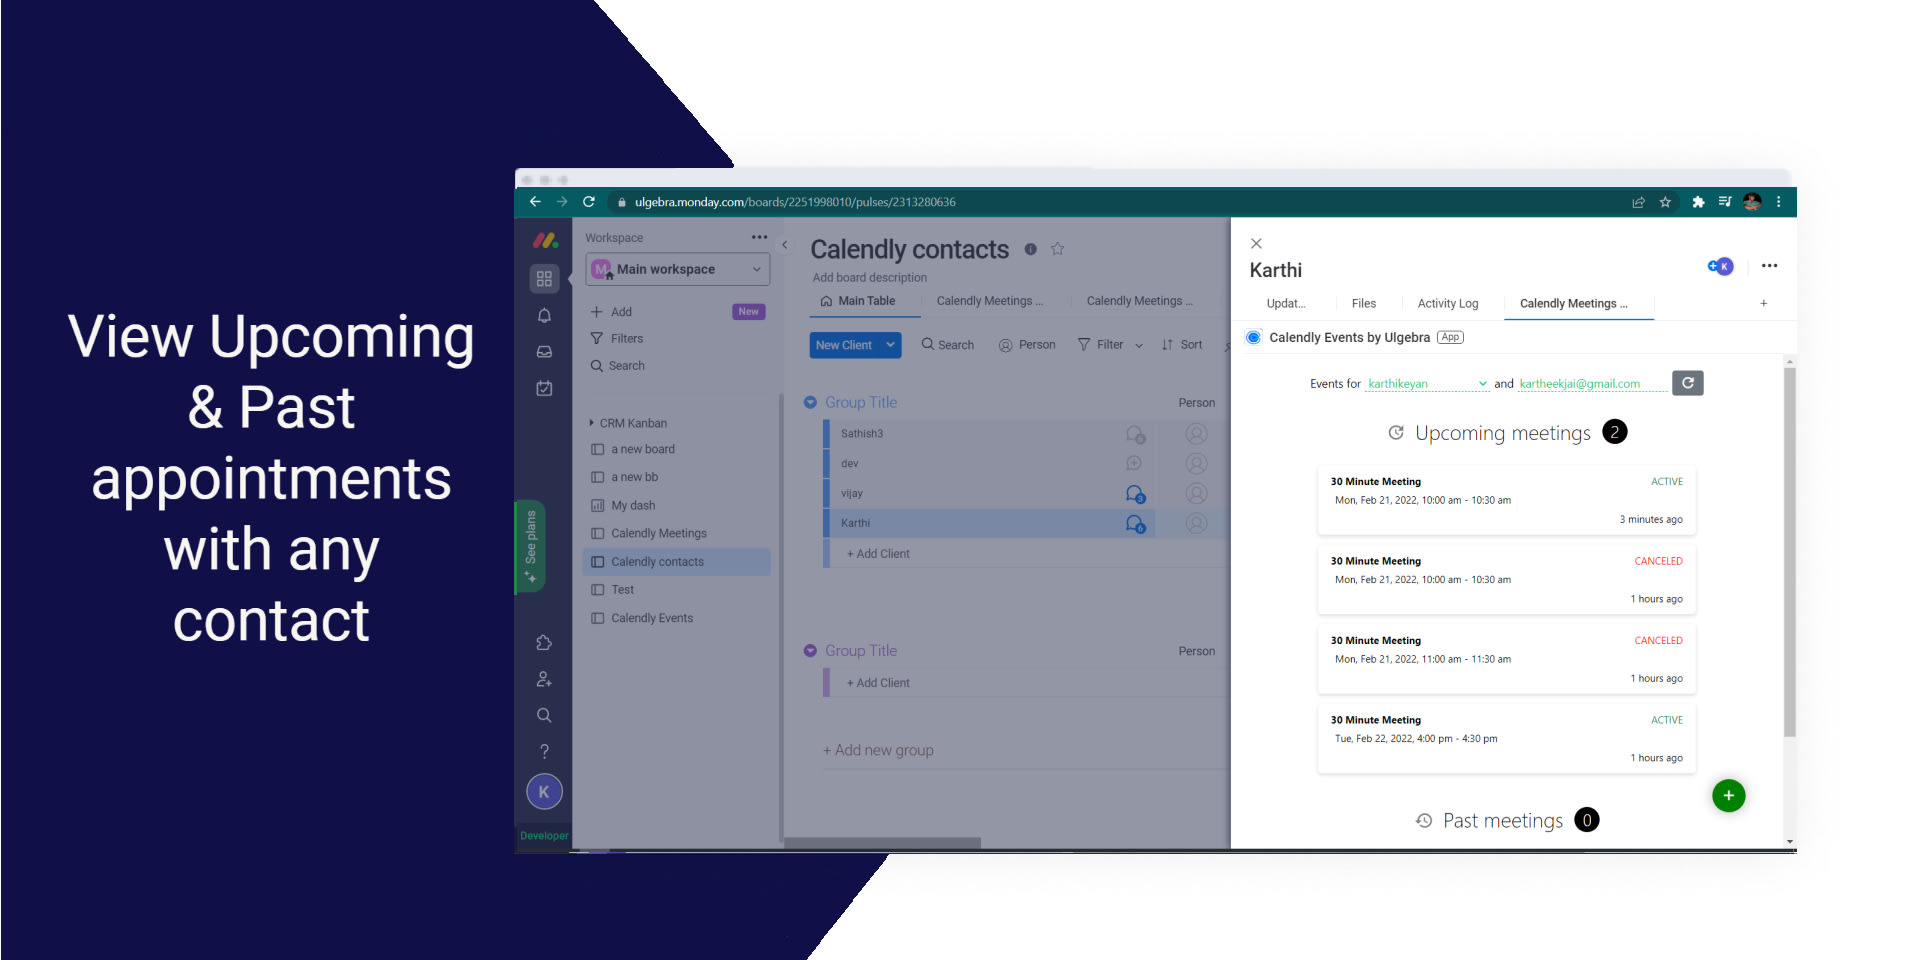
Task: Click See plans green tab
Action: pyautogui.click(x=530, y=547)
